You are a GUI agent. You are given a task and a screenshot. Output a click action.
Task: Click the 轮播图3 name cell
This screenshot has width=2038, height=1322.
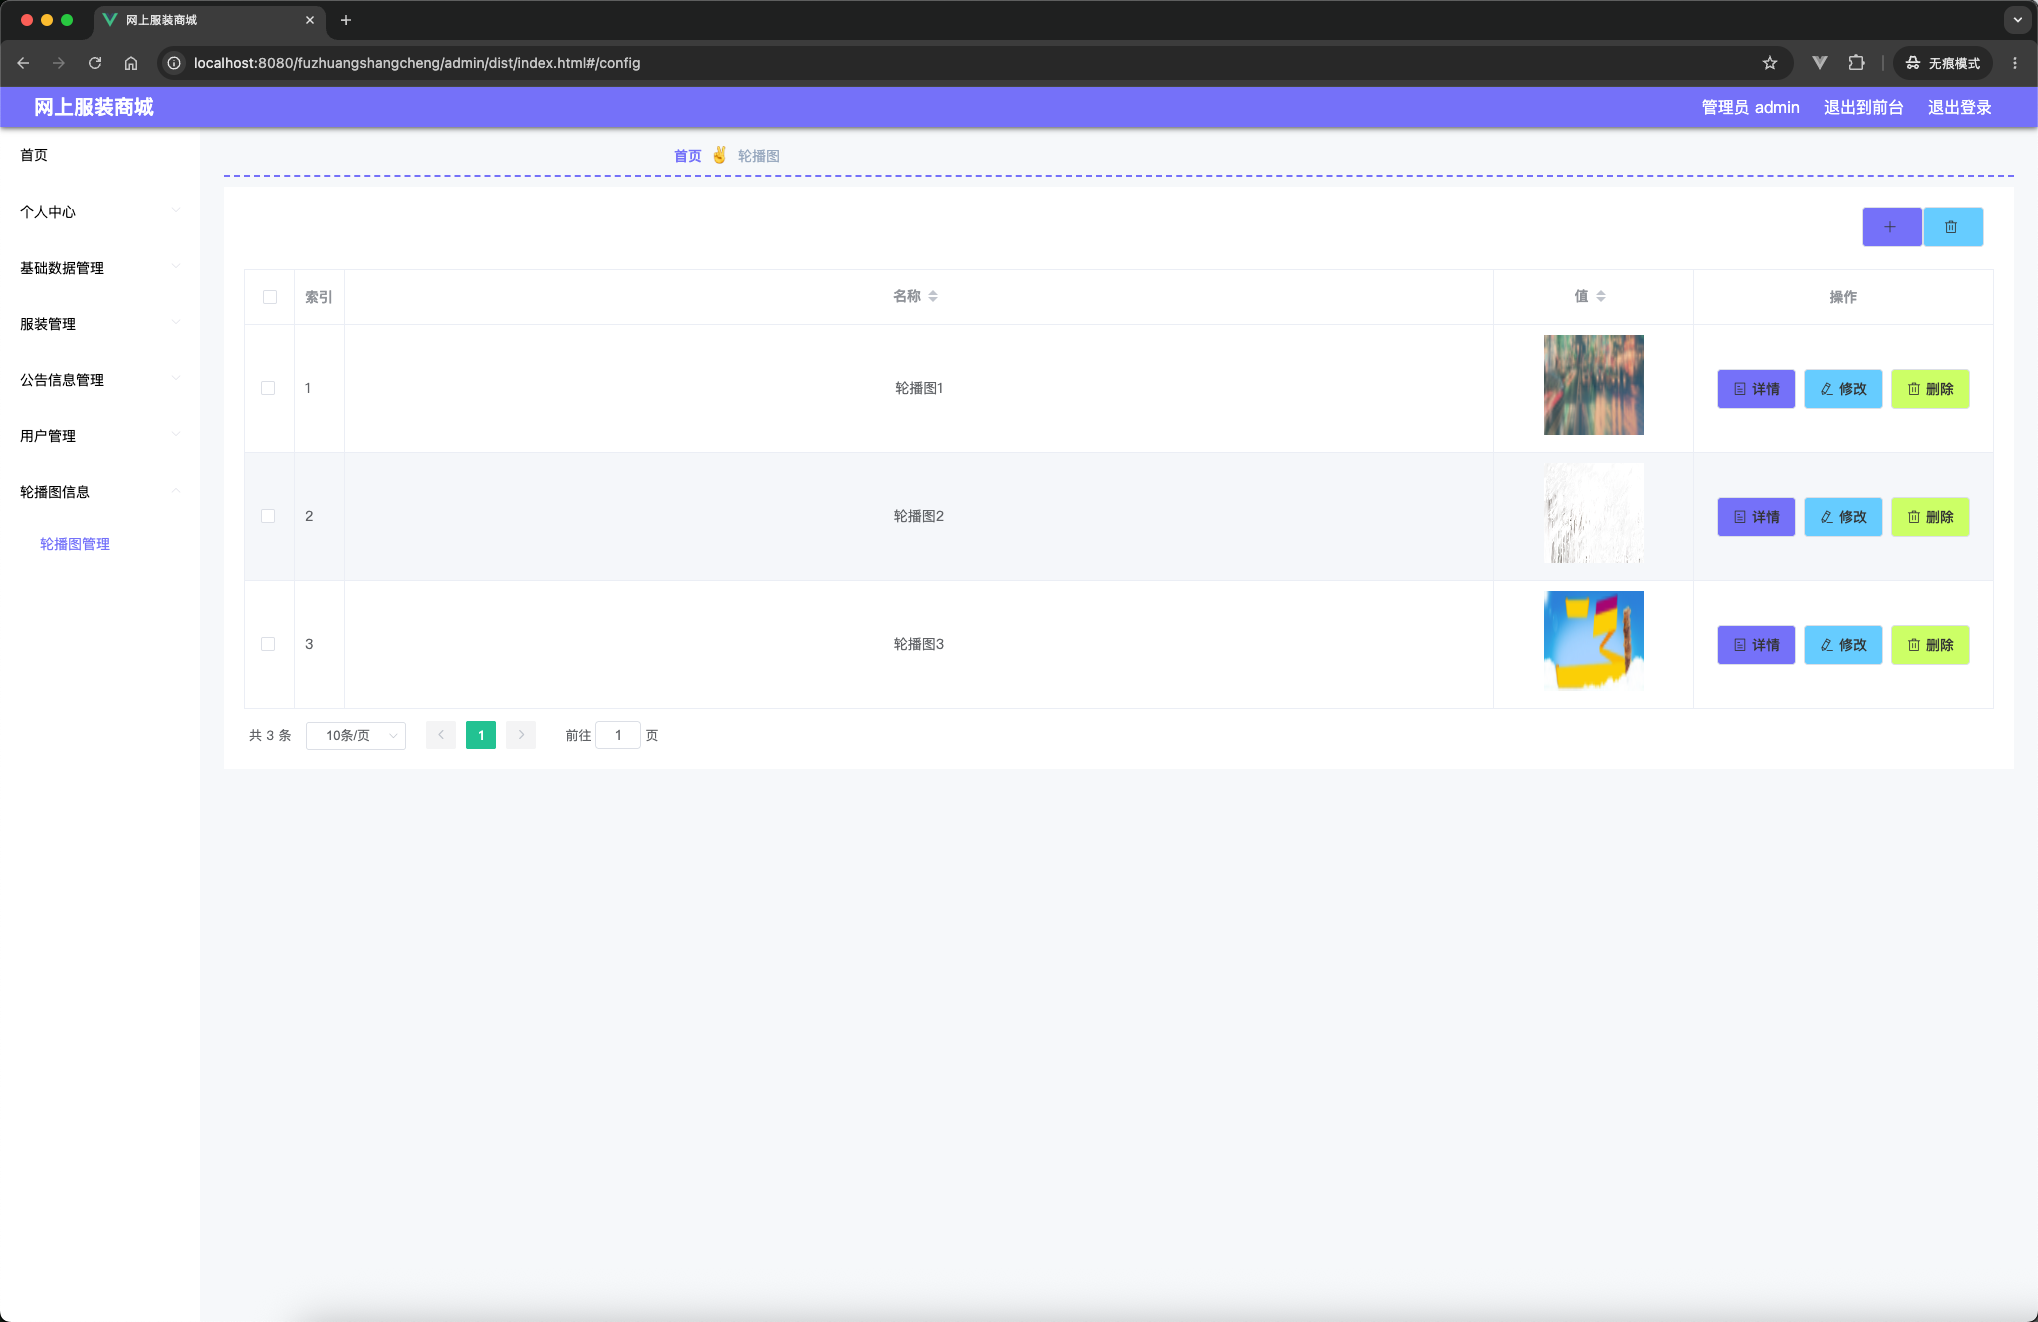tap(919, 644)
